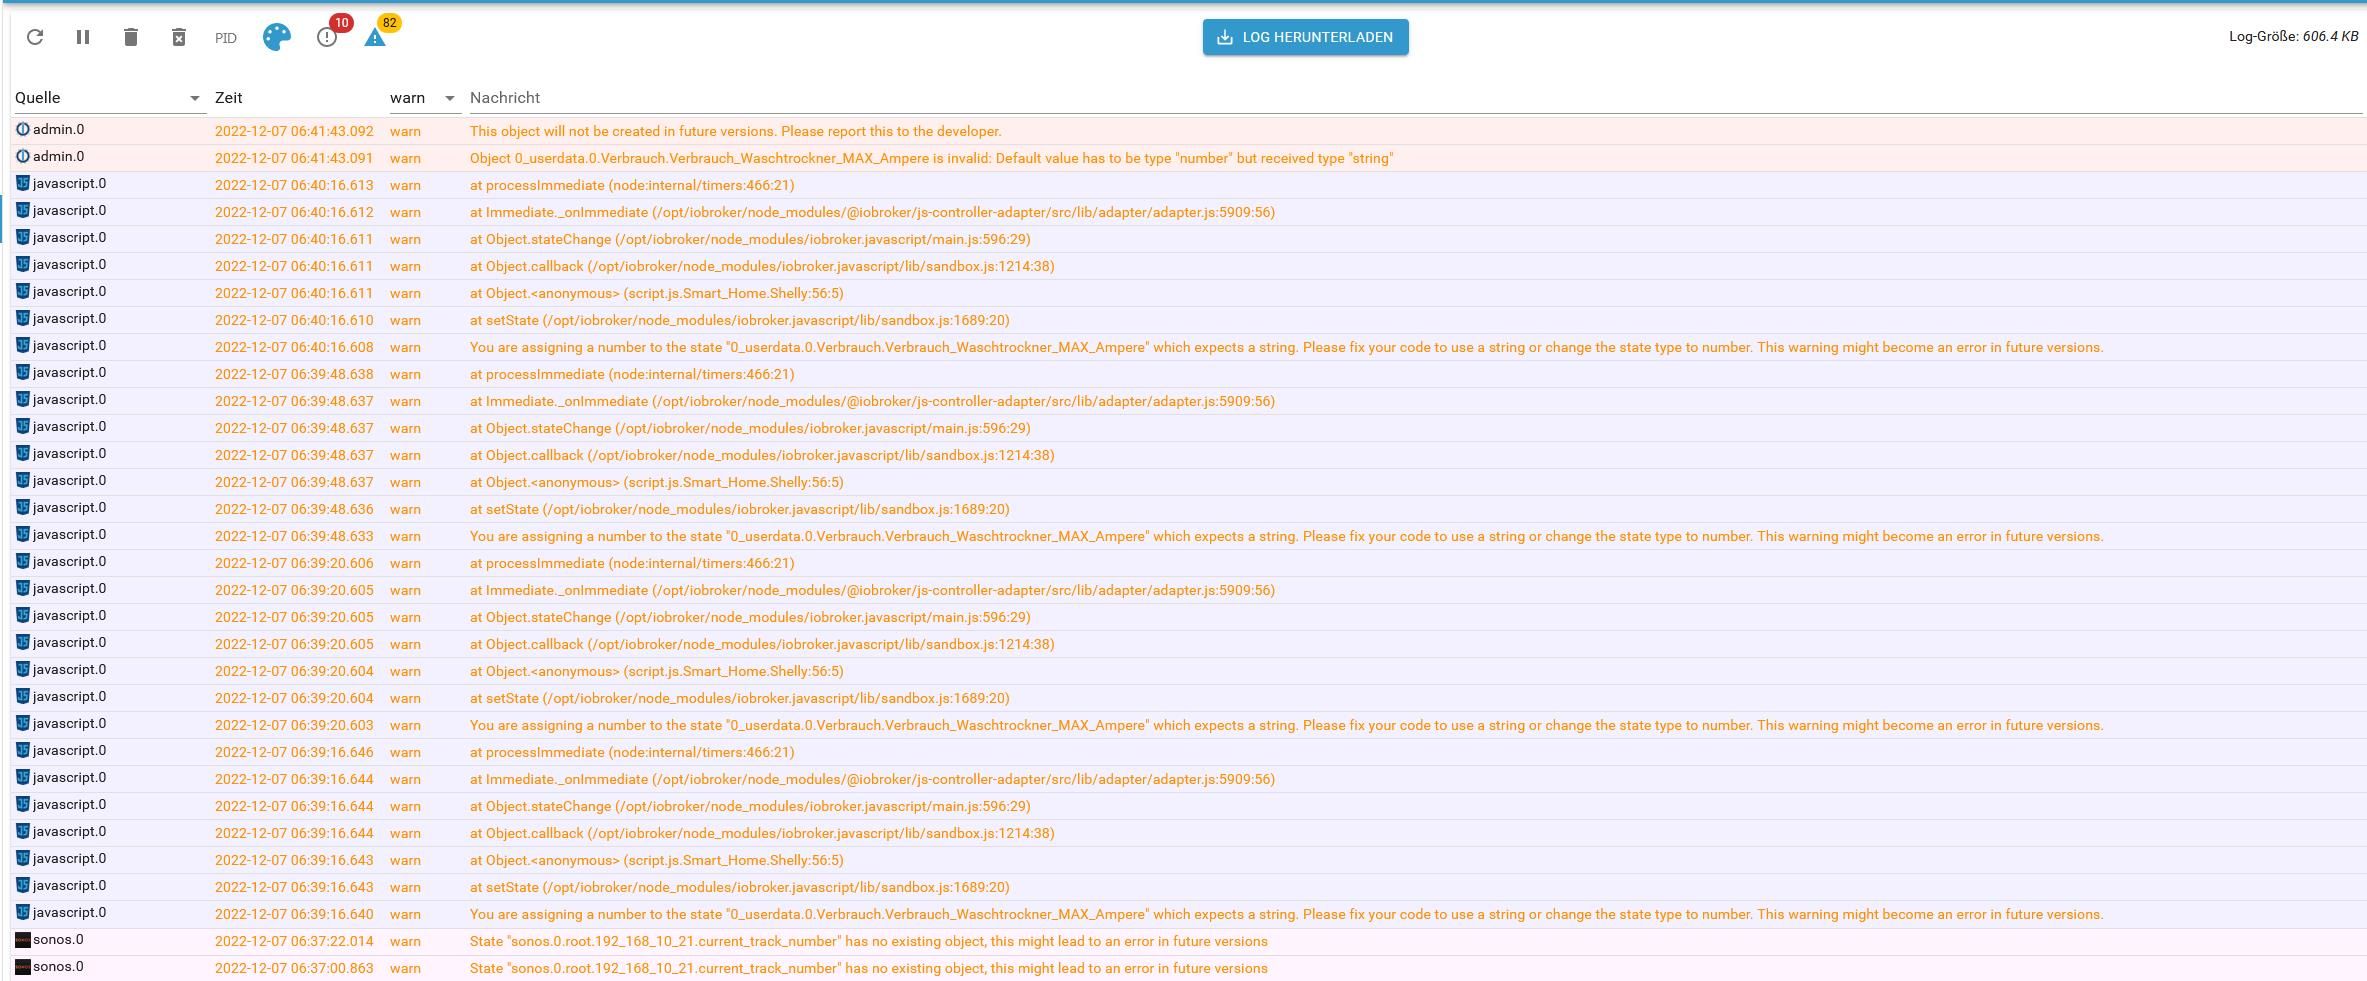The width and height of the screenshot is (2367, 981).
Task: Select the sonos current_track_number message at 06:37:22.014
Action: (869, 941)
